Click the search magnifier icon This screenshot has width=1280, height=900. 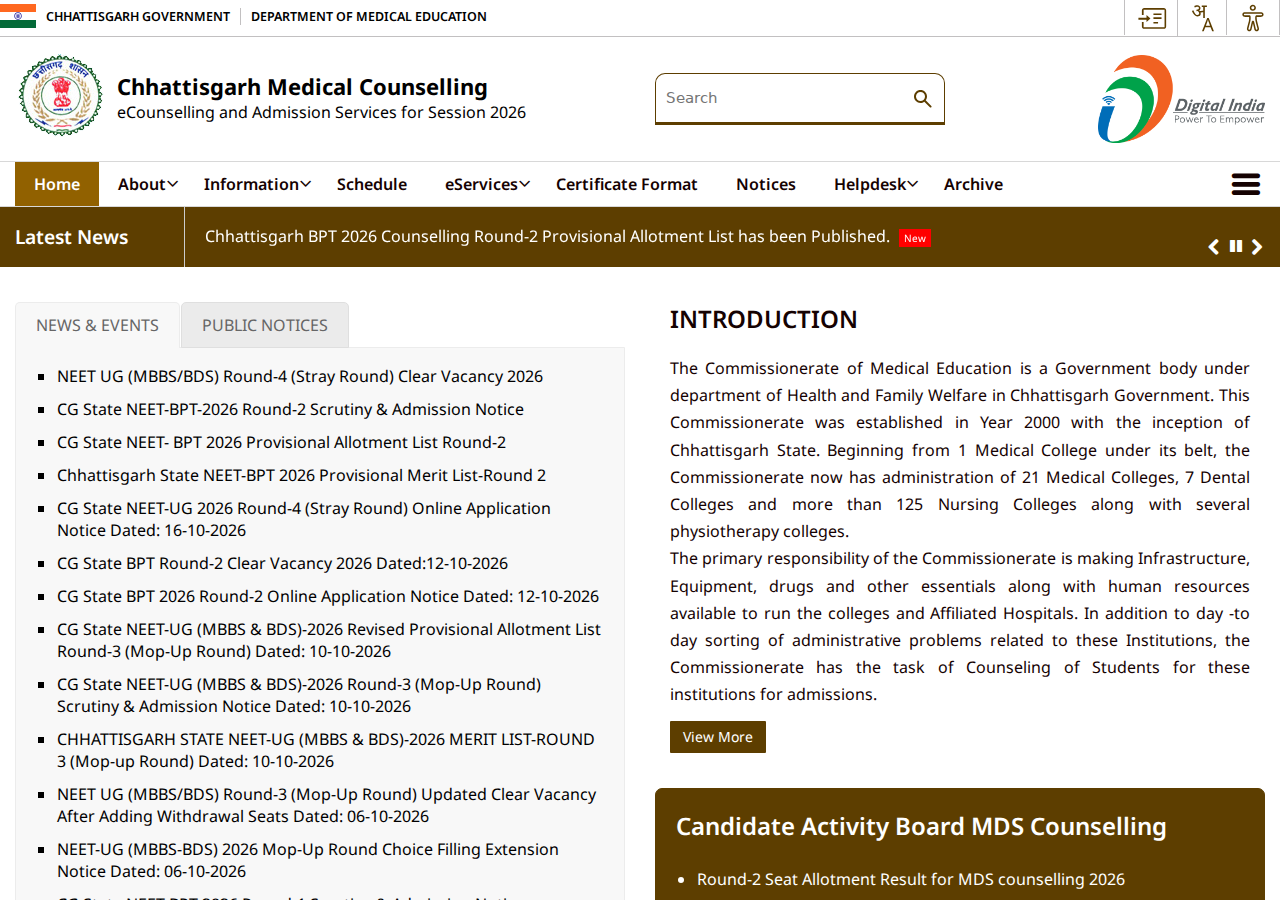click(922, 98)
